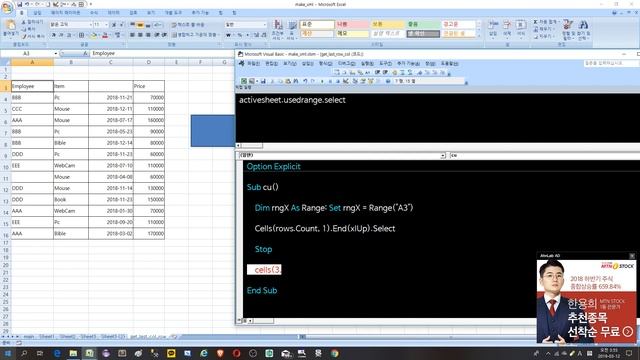Click the Save icon in VBA toolbar

pos(263,81)
